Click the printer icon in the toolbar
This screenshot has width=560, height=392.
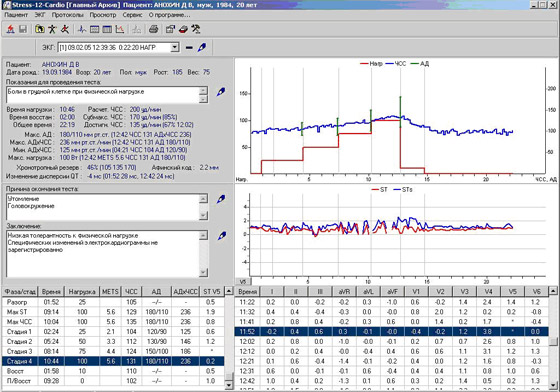click(154, 29)
